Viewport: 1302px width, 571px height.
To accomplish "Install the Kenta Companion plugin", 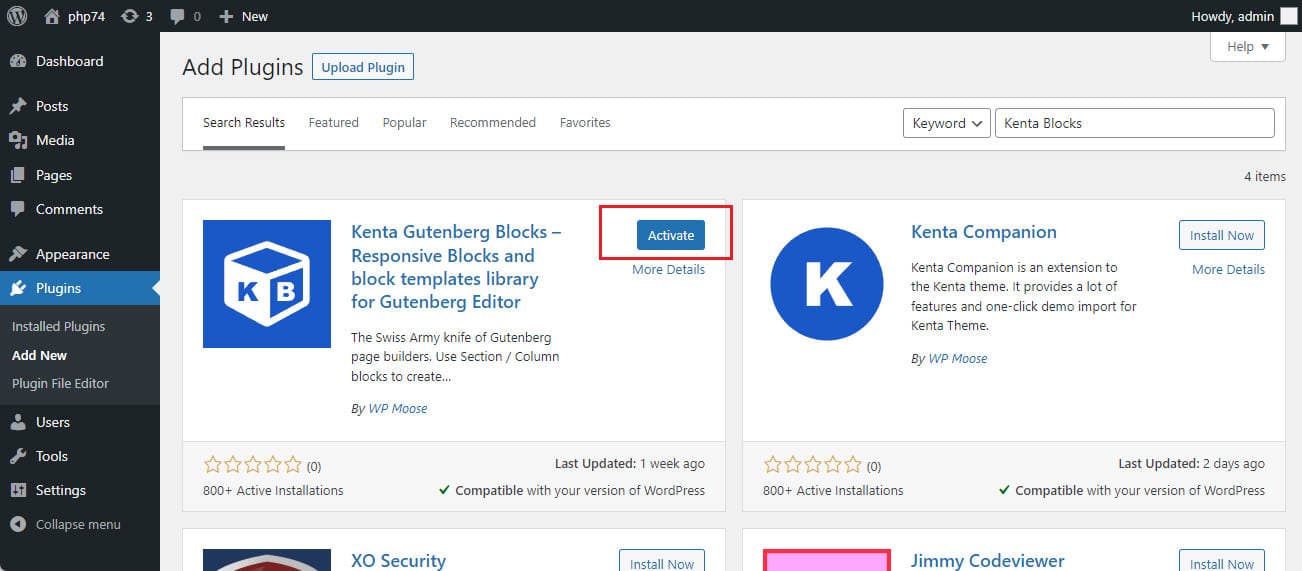I will [1222, 235].
